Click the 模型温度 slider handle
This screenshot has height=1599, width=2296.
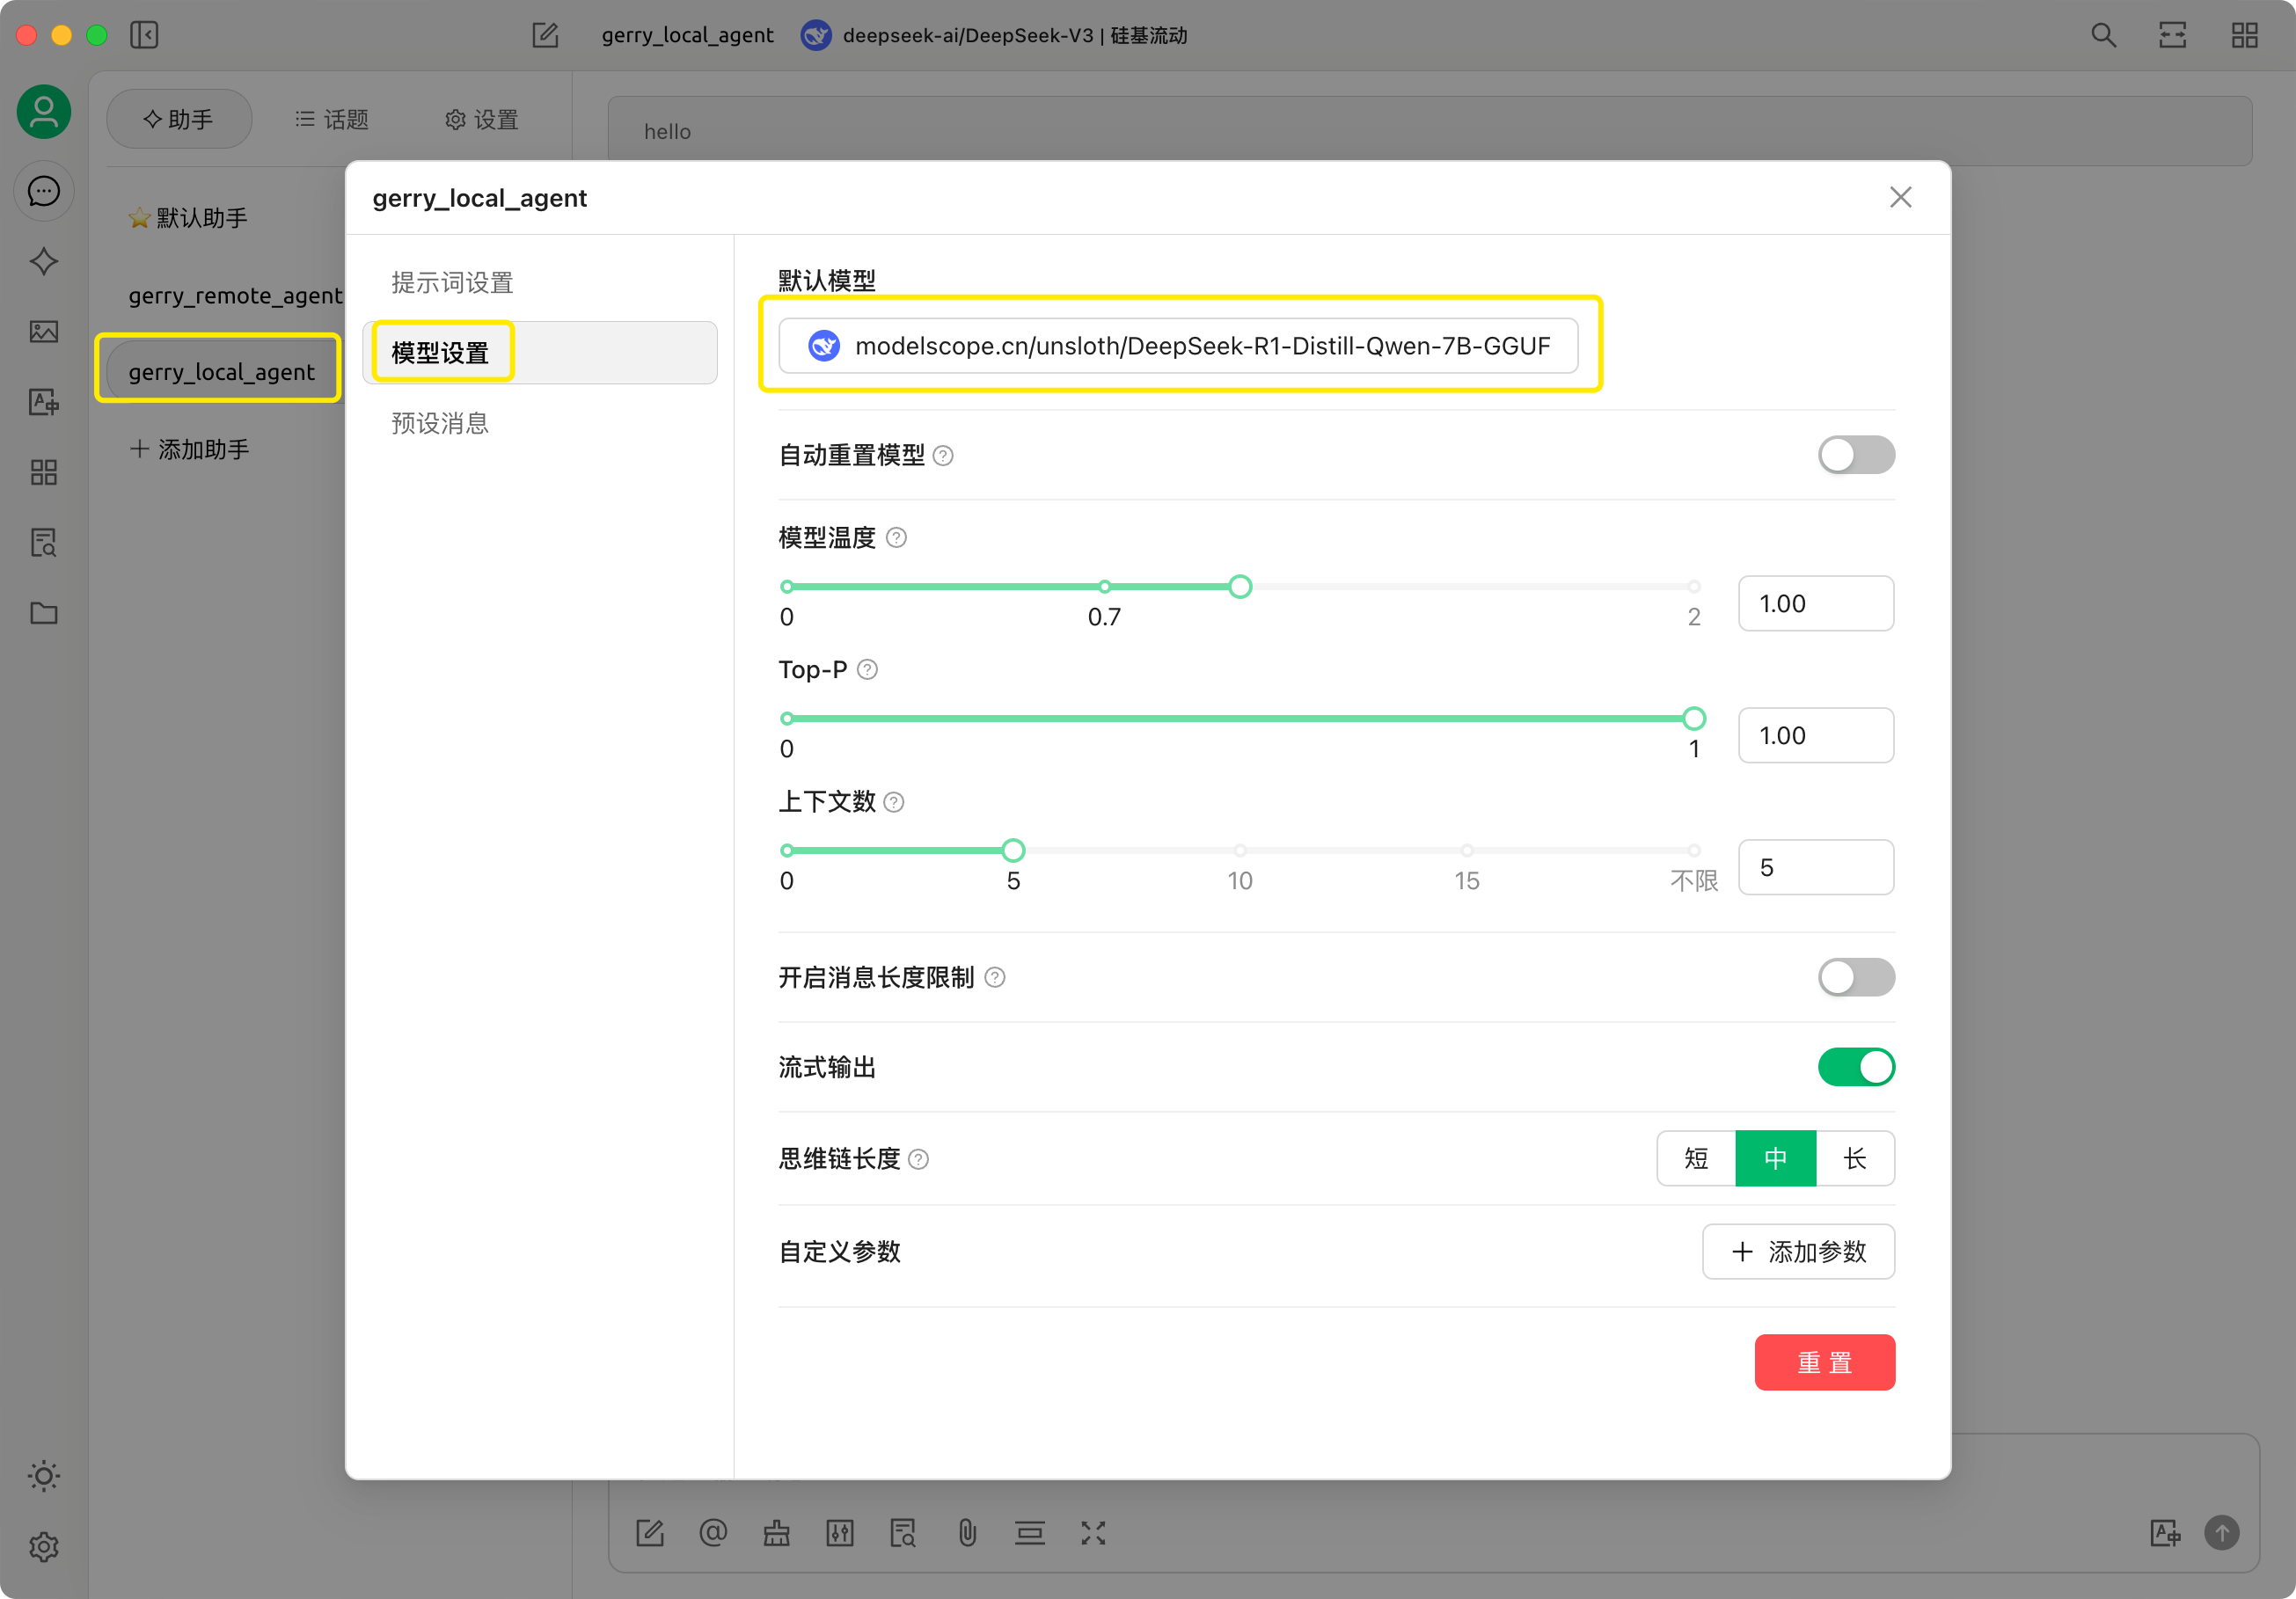(x=1240, y=587)
